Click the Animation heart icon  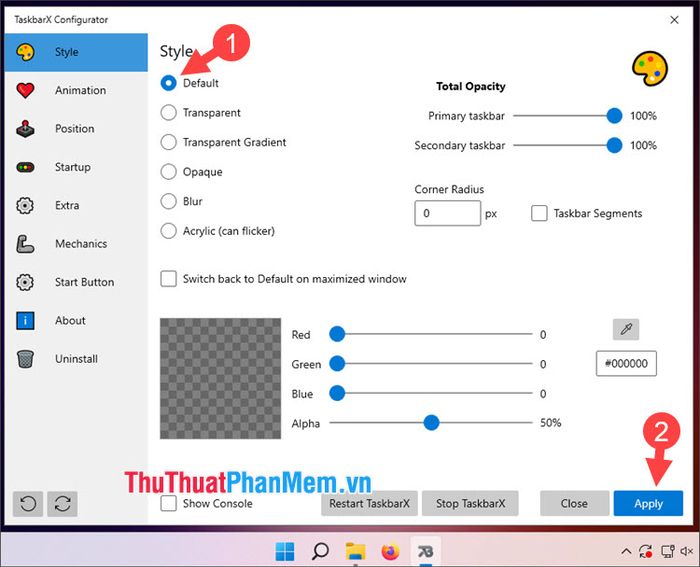25,90
